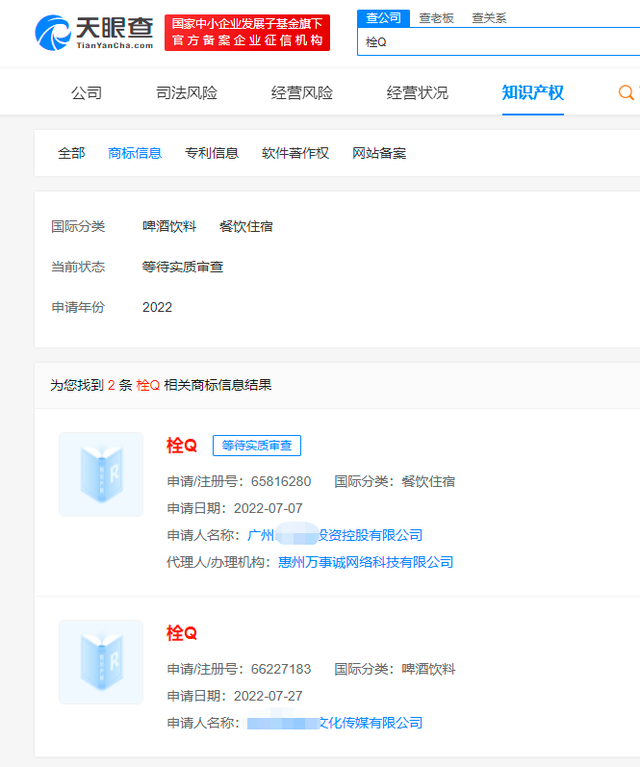Screen dimensions: 640x767
Task: Filter application year 2022
Action: (x=157, y=307)
